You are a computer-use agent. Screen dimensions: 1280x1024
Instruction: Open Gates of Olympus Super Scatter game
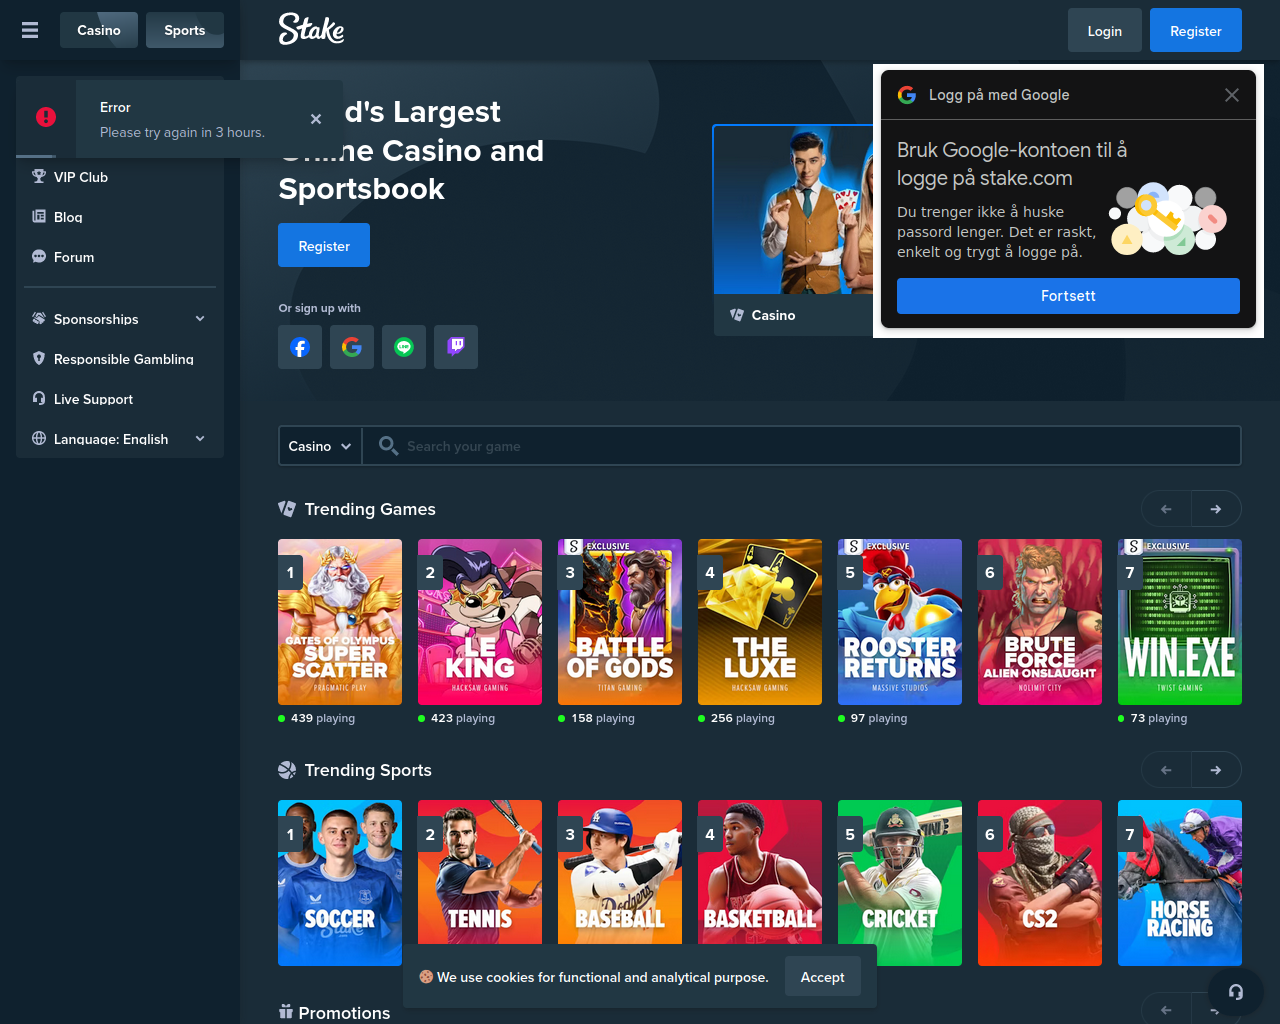(340, 622)
